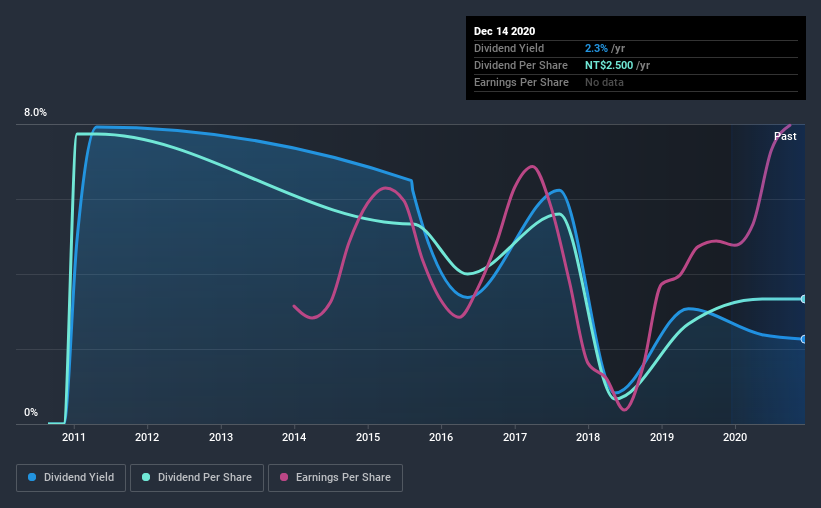Click 'Dividend Yield' label in tooltip
Screen dimensions: 821x508
(x=509, y=48)
